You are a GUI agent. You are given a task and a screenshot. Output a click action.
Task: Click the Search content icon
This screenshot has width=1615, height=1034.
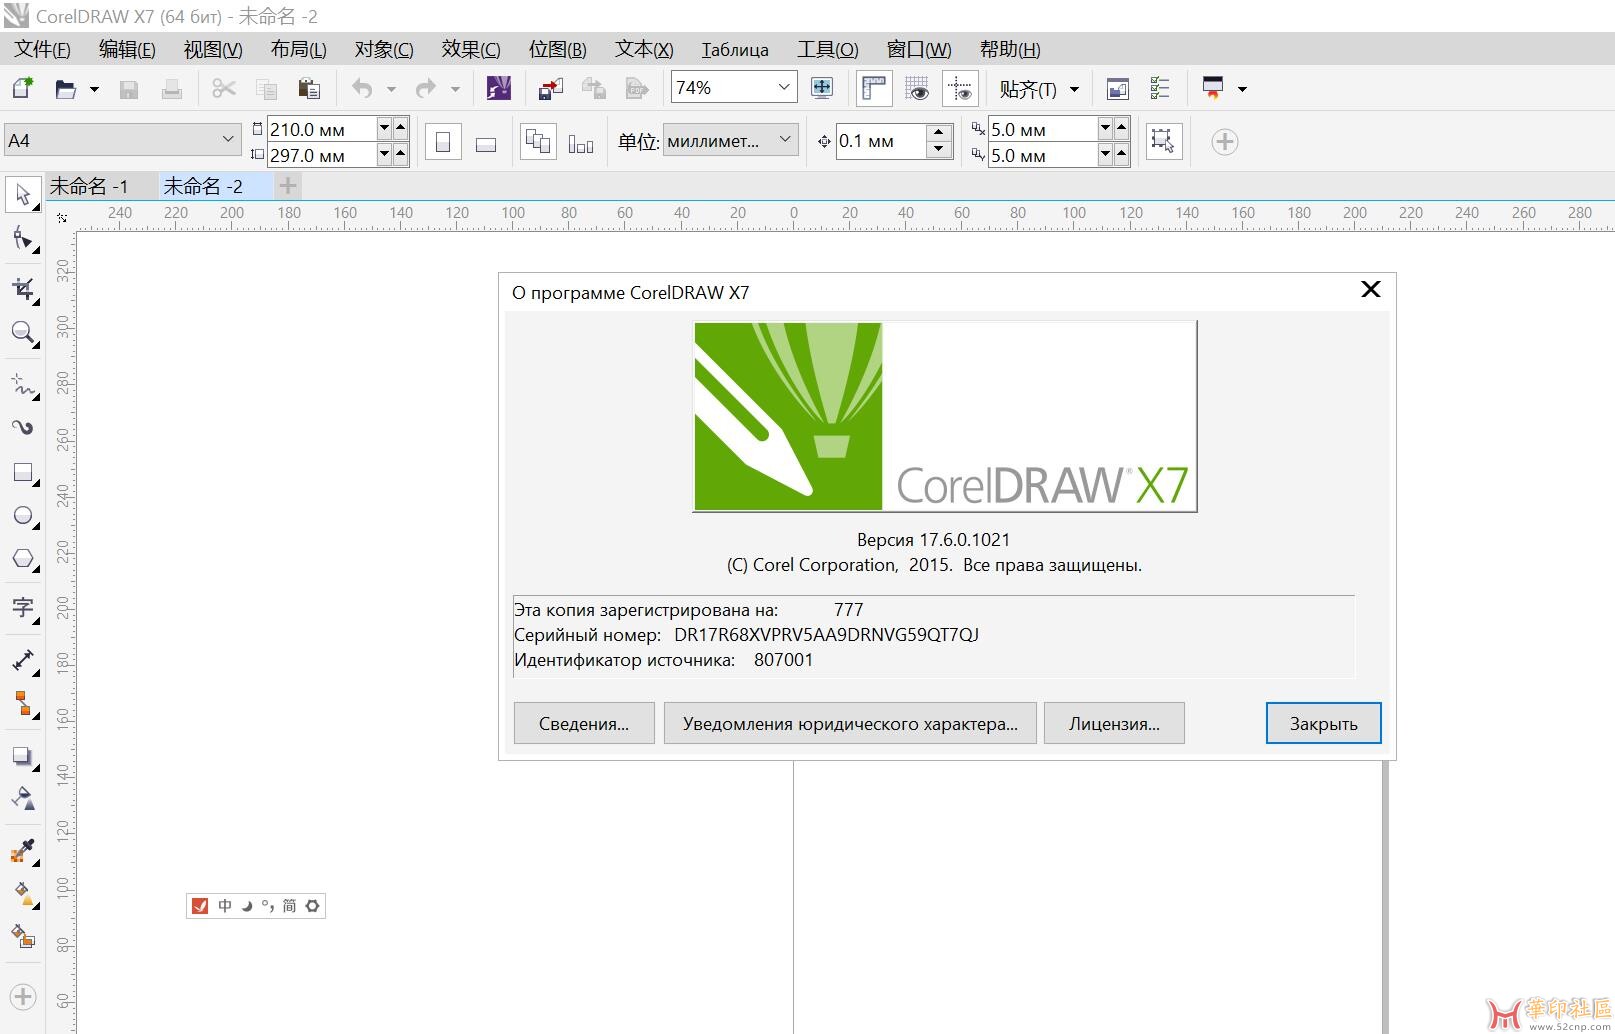498,89
